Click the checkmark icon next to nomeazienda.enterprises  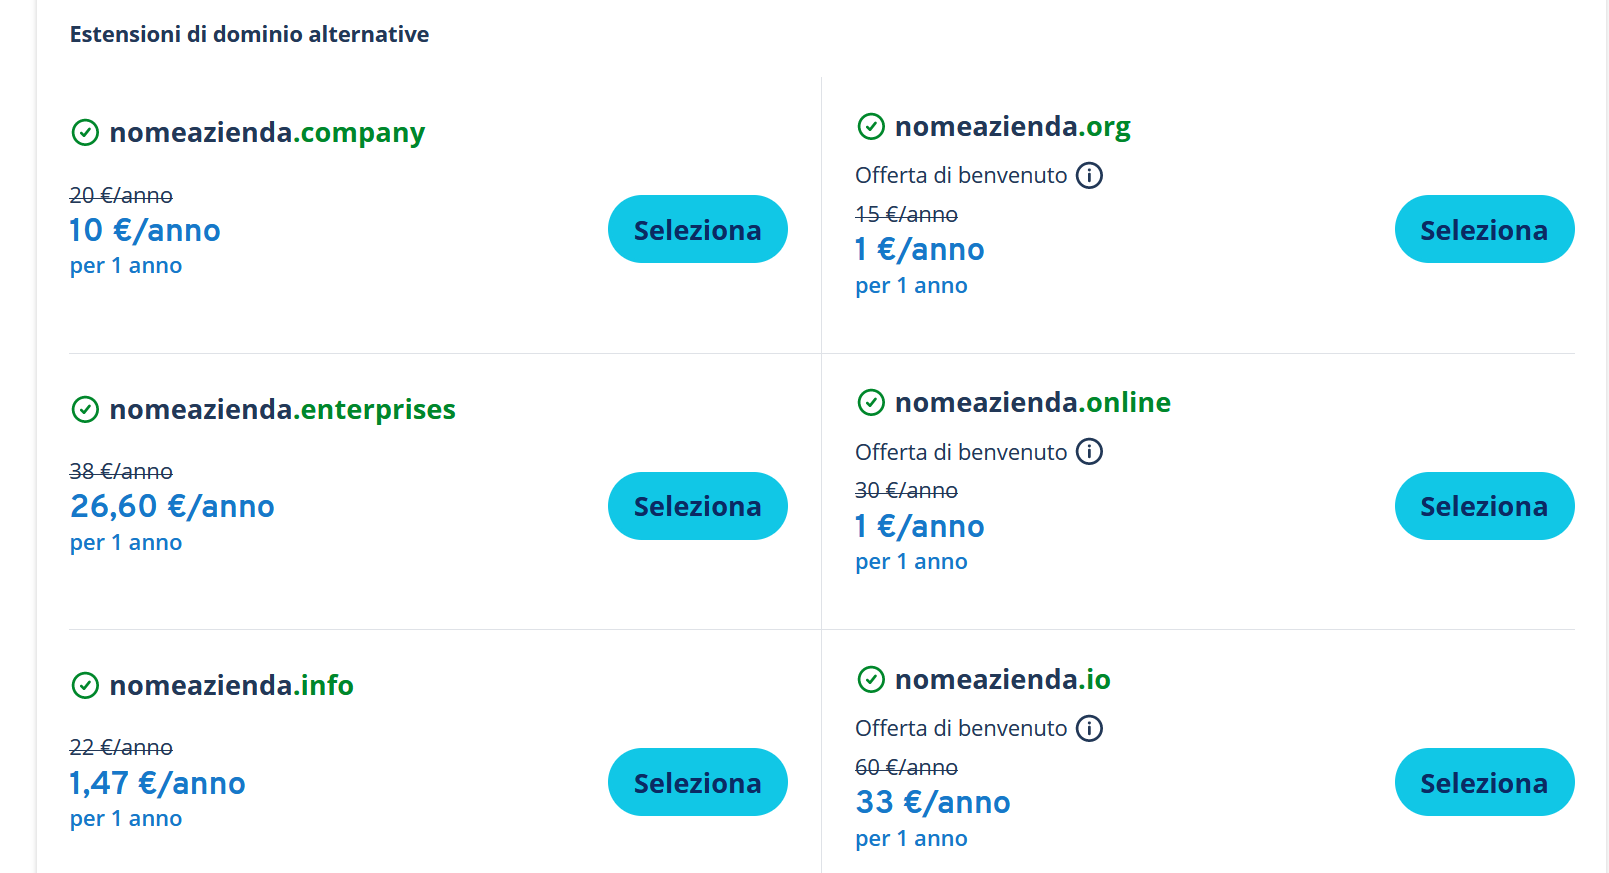(86, 409)
